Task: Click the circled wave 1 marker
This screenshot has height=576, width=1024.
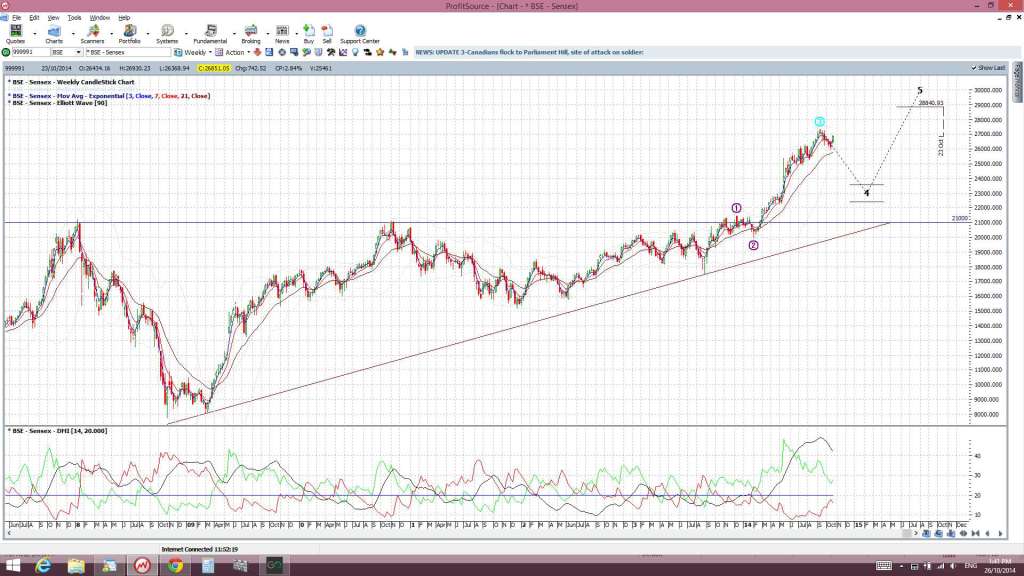Action: 736,208
